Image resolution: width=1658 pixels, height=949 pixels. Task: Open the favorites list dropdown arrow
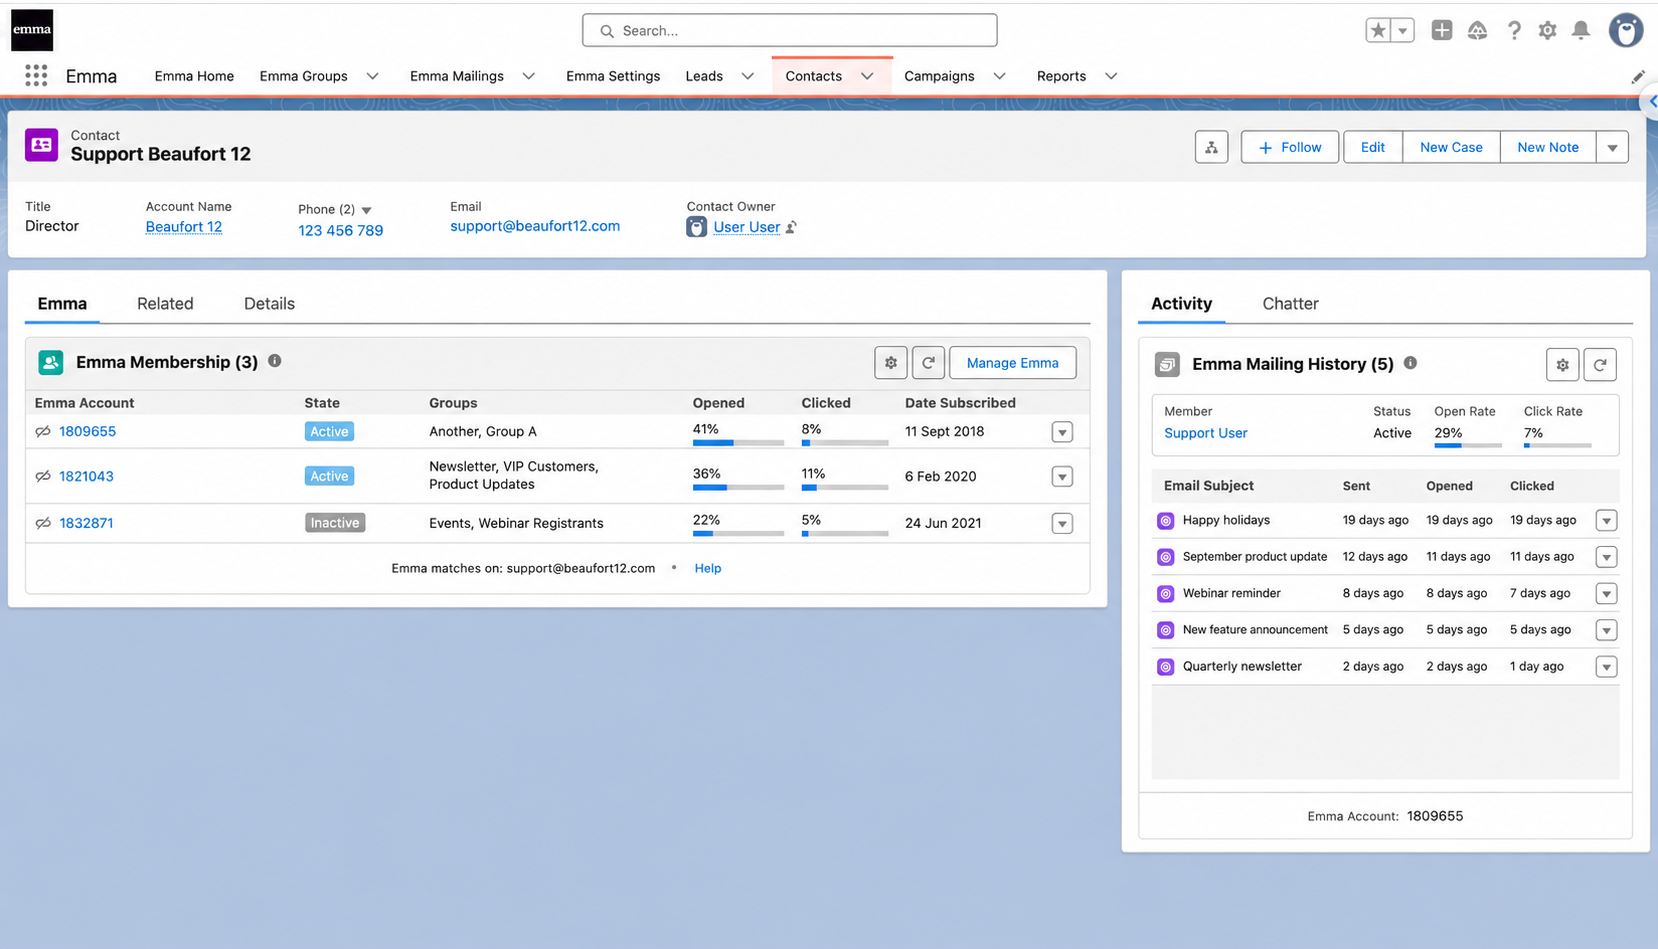(x=1403, y=31)
